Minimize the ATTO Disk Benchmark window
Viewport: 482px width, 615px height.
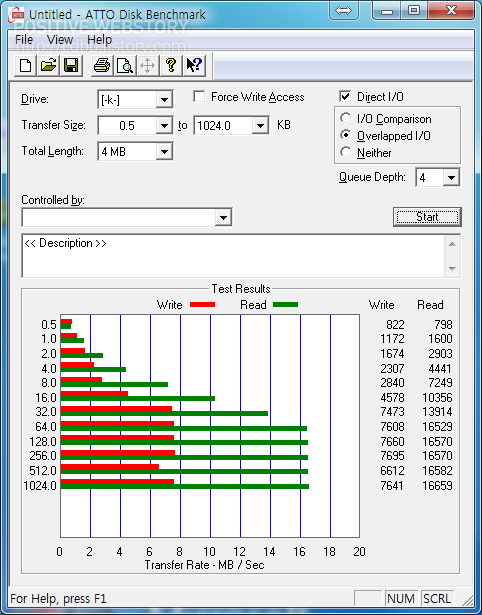[387, 10]
